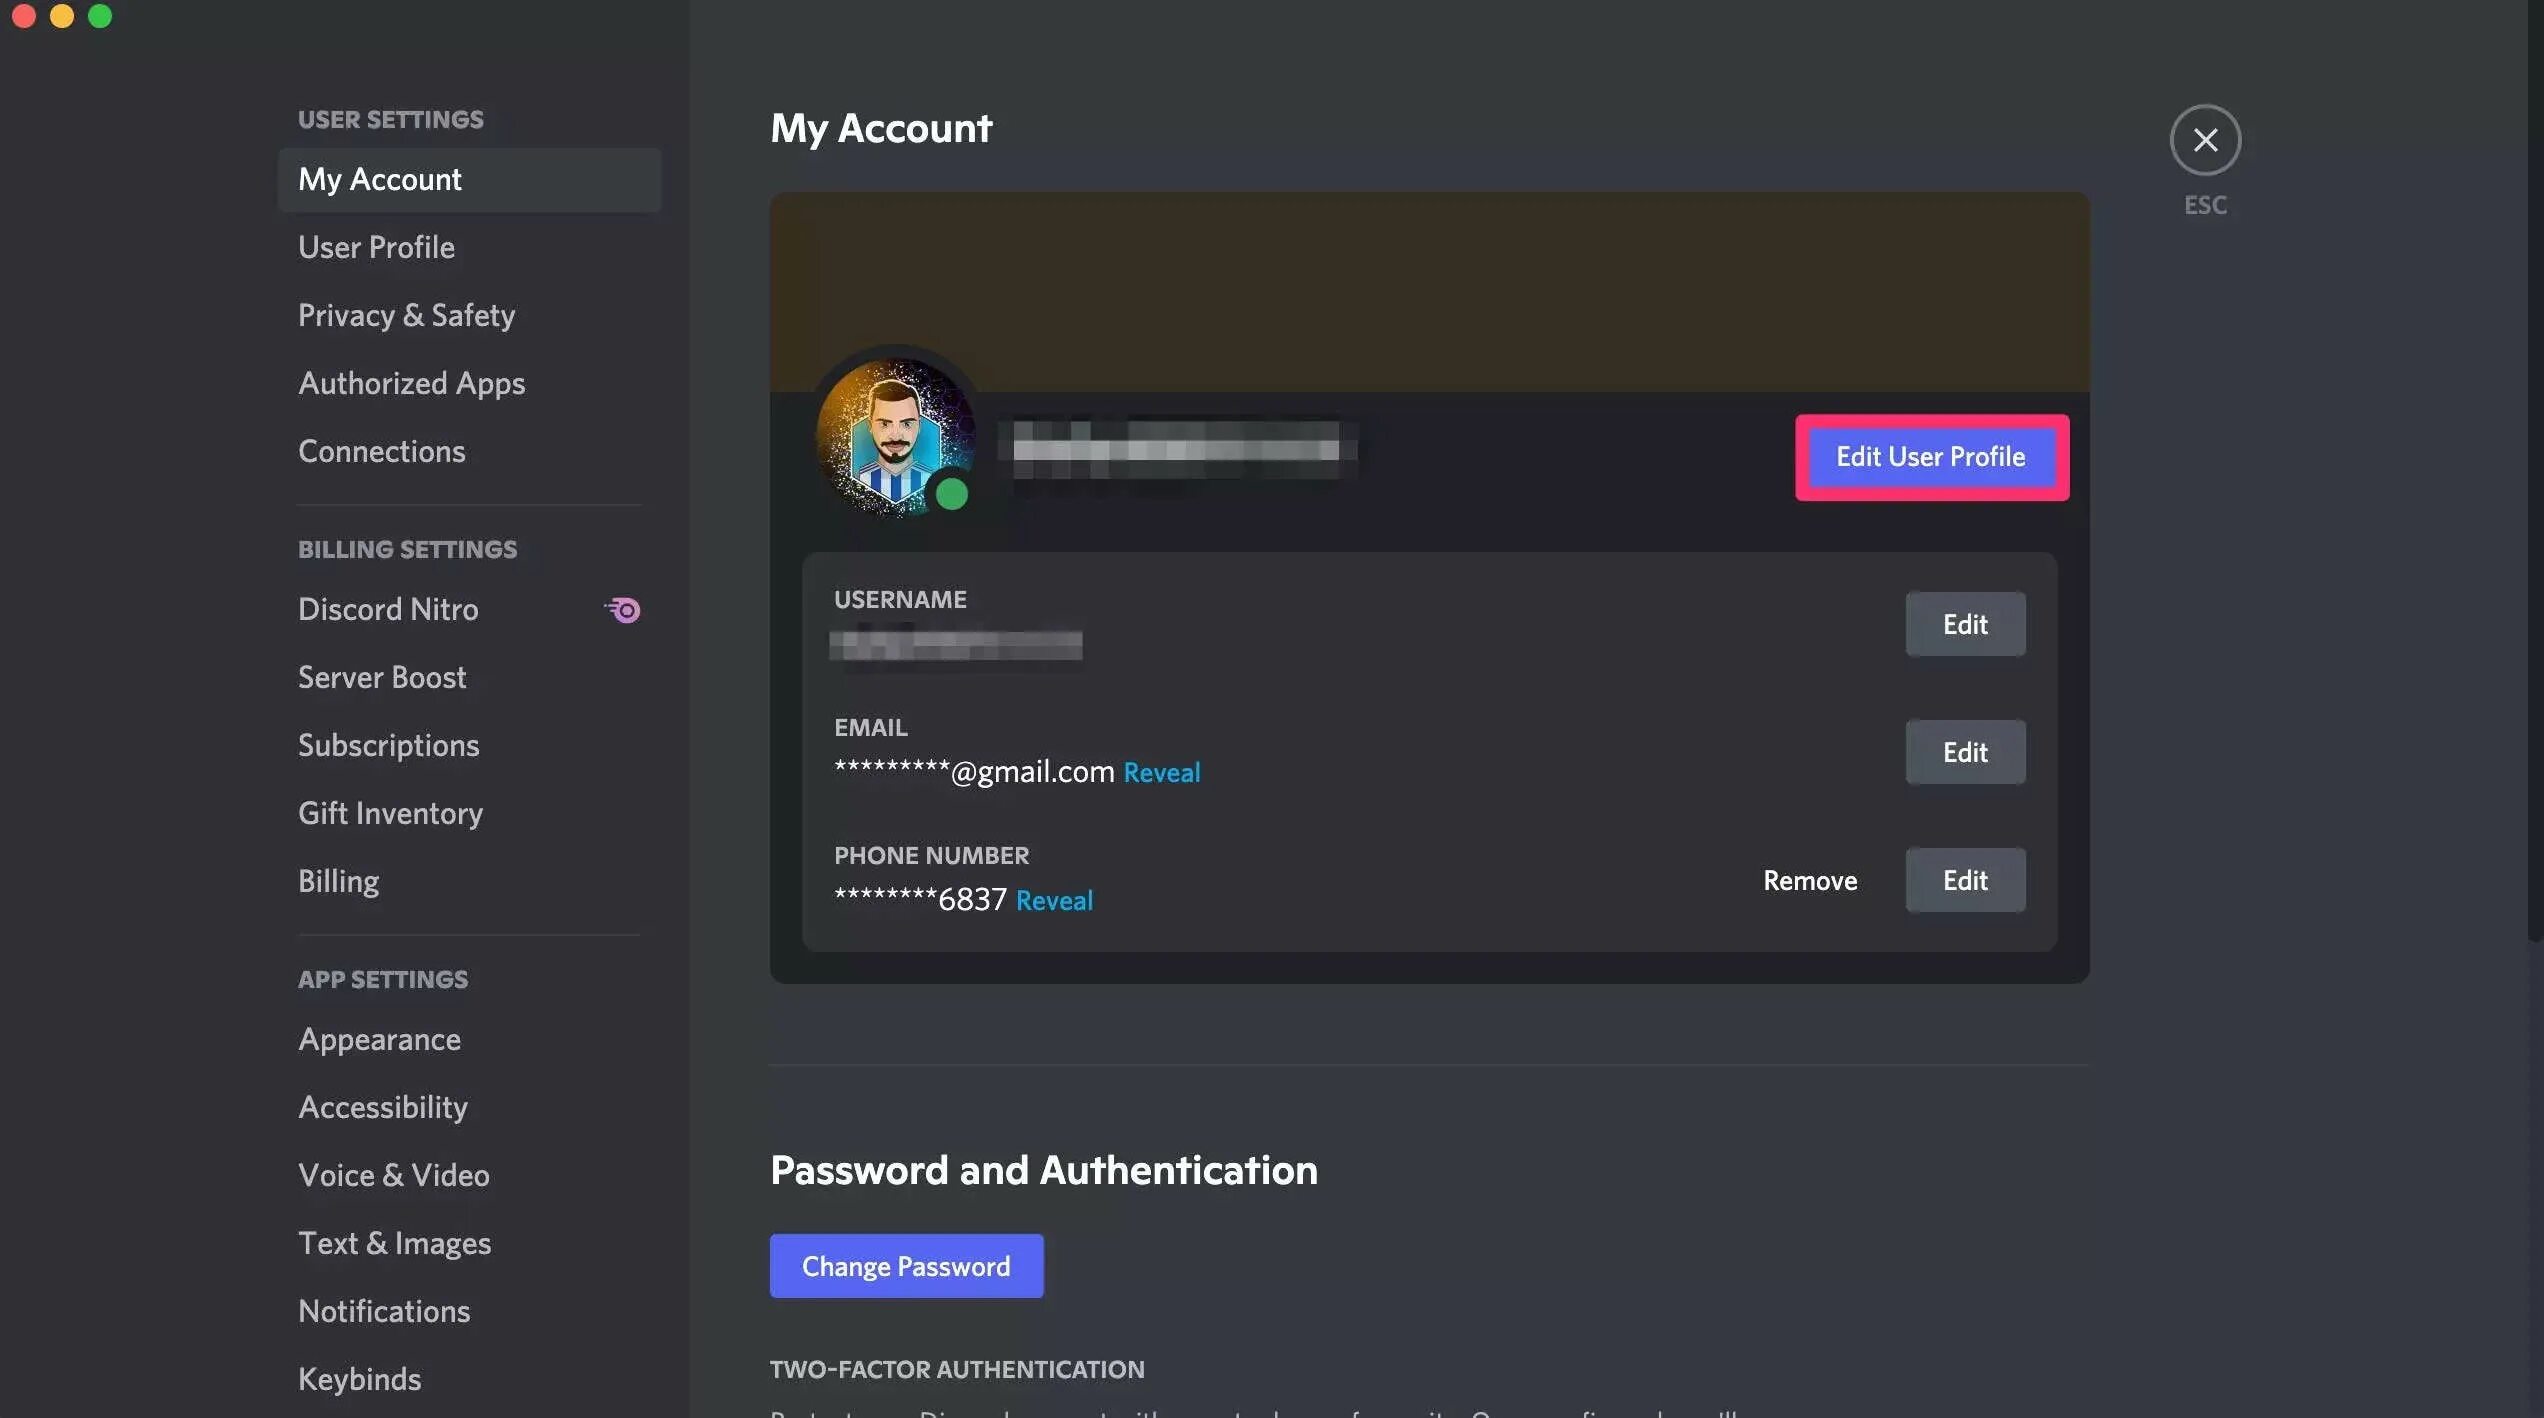Open Discord Nitro billing page

click(x=388, y=609)
